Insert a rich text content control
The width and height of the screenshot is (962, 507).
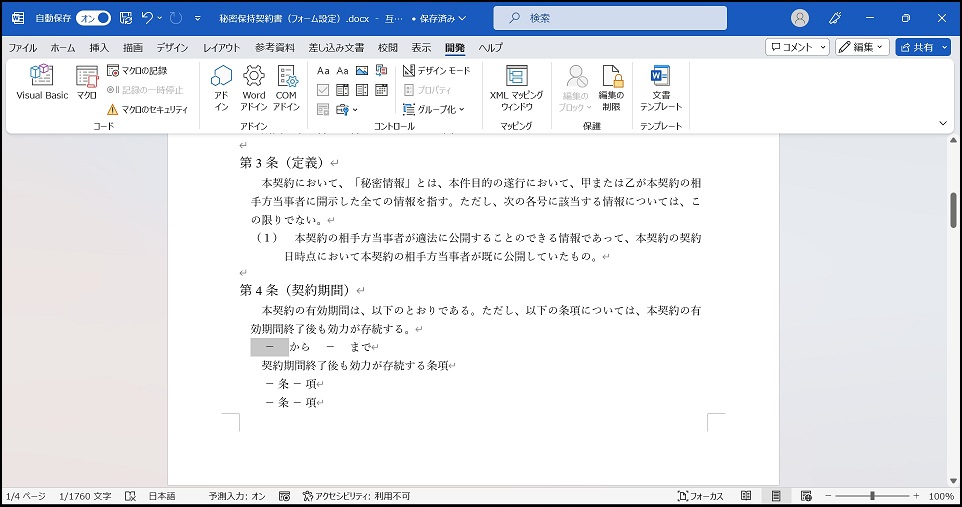[x=323, y=71]
